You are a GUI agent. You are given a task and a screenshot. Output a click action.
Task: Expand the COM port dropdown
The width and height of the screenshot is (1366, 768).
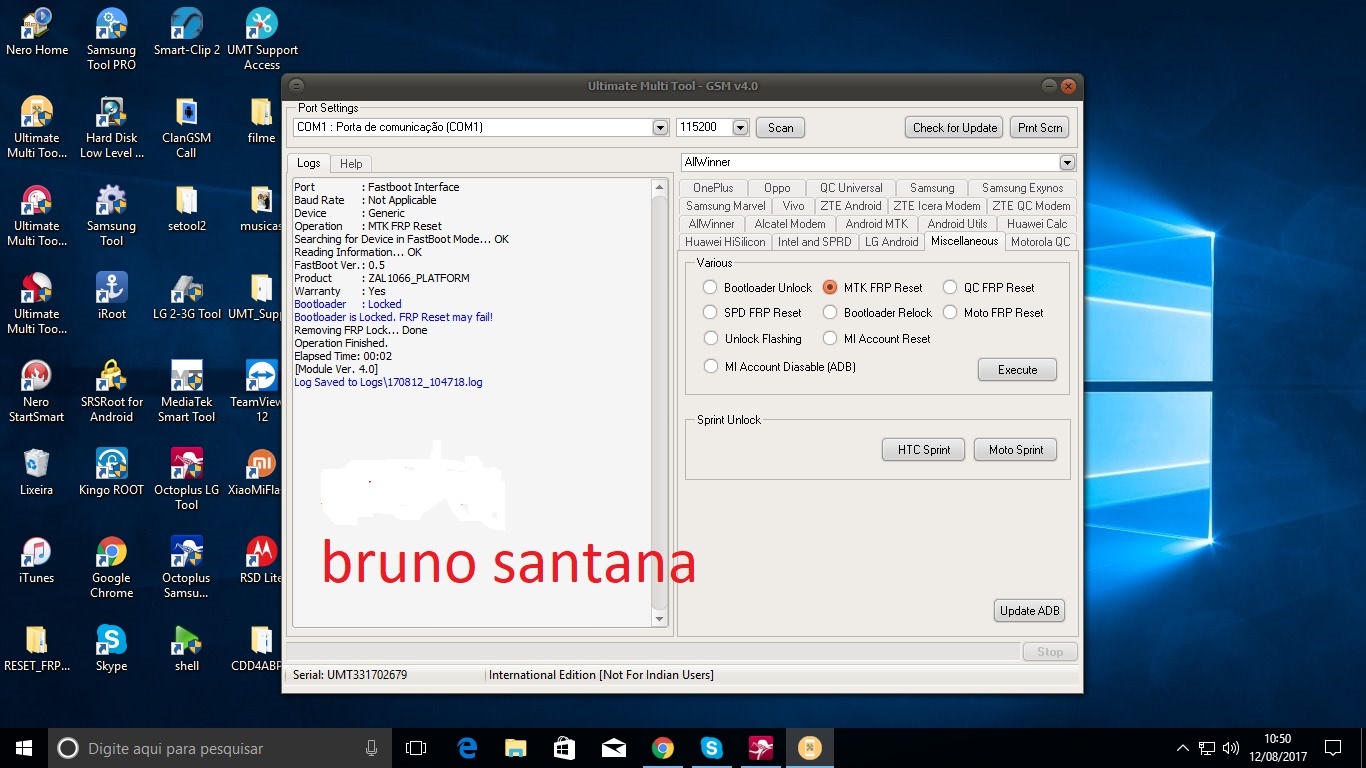pos(660,128)
